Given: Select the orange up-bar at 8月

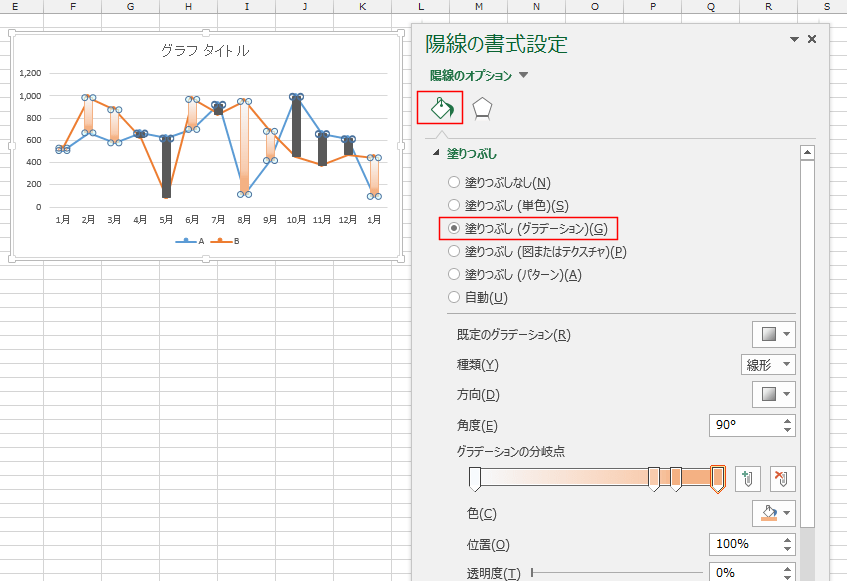Looking at the screenshot, I should coord(244,147).
